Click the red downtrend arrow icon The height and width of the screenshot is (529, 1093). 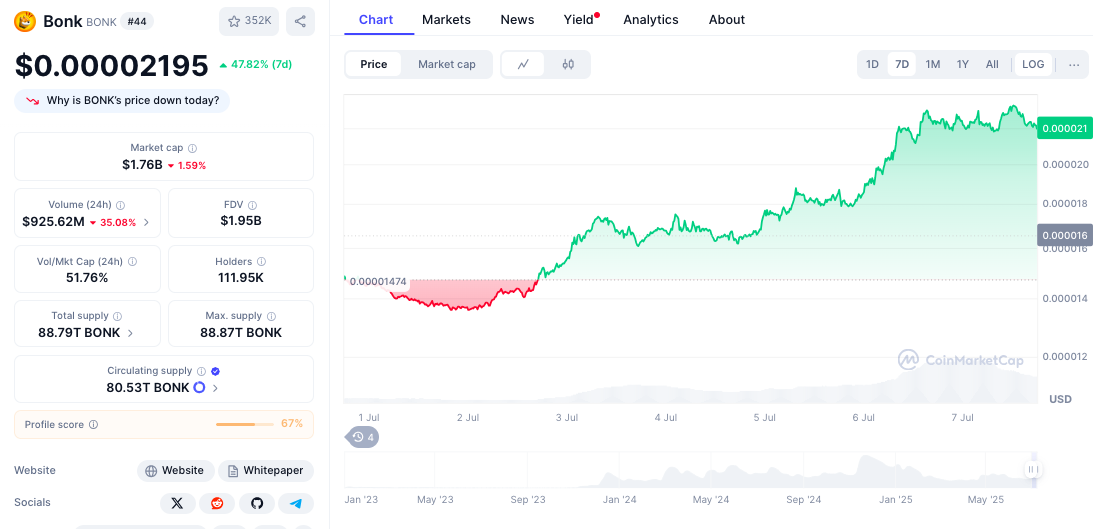(33, 101)
